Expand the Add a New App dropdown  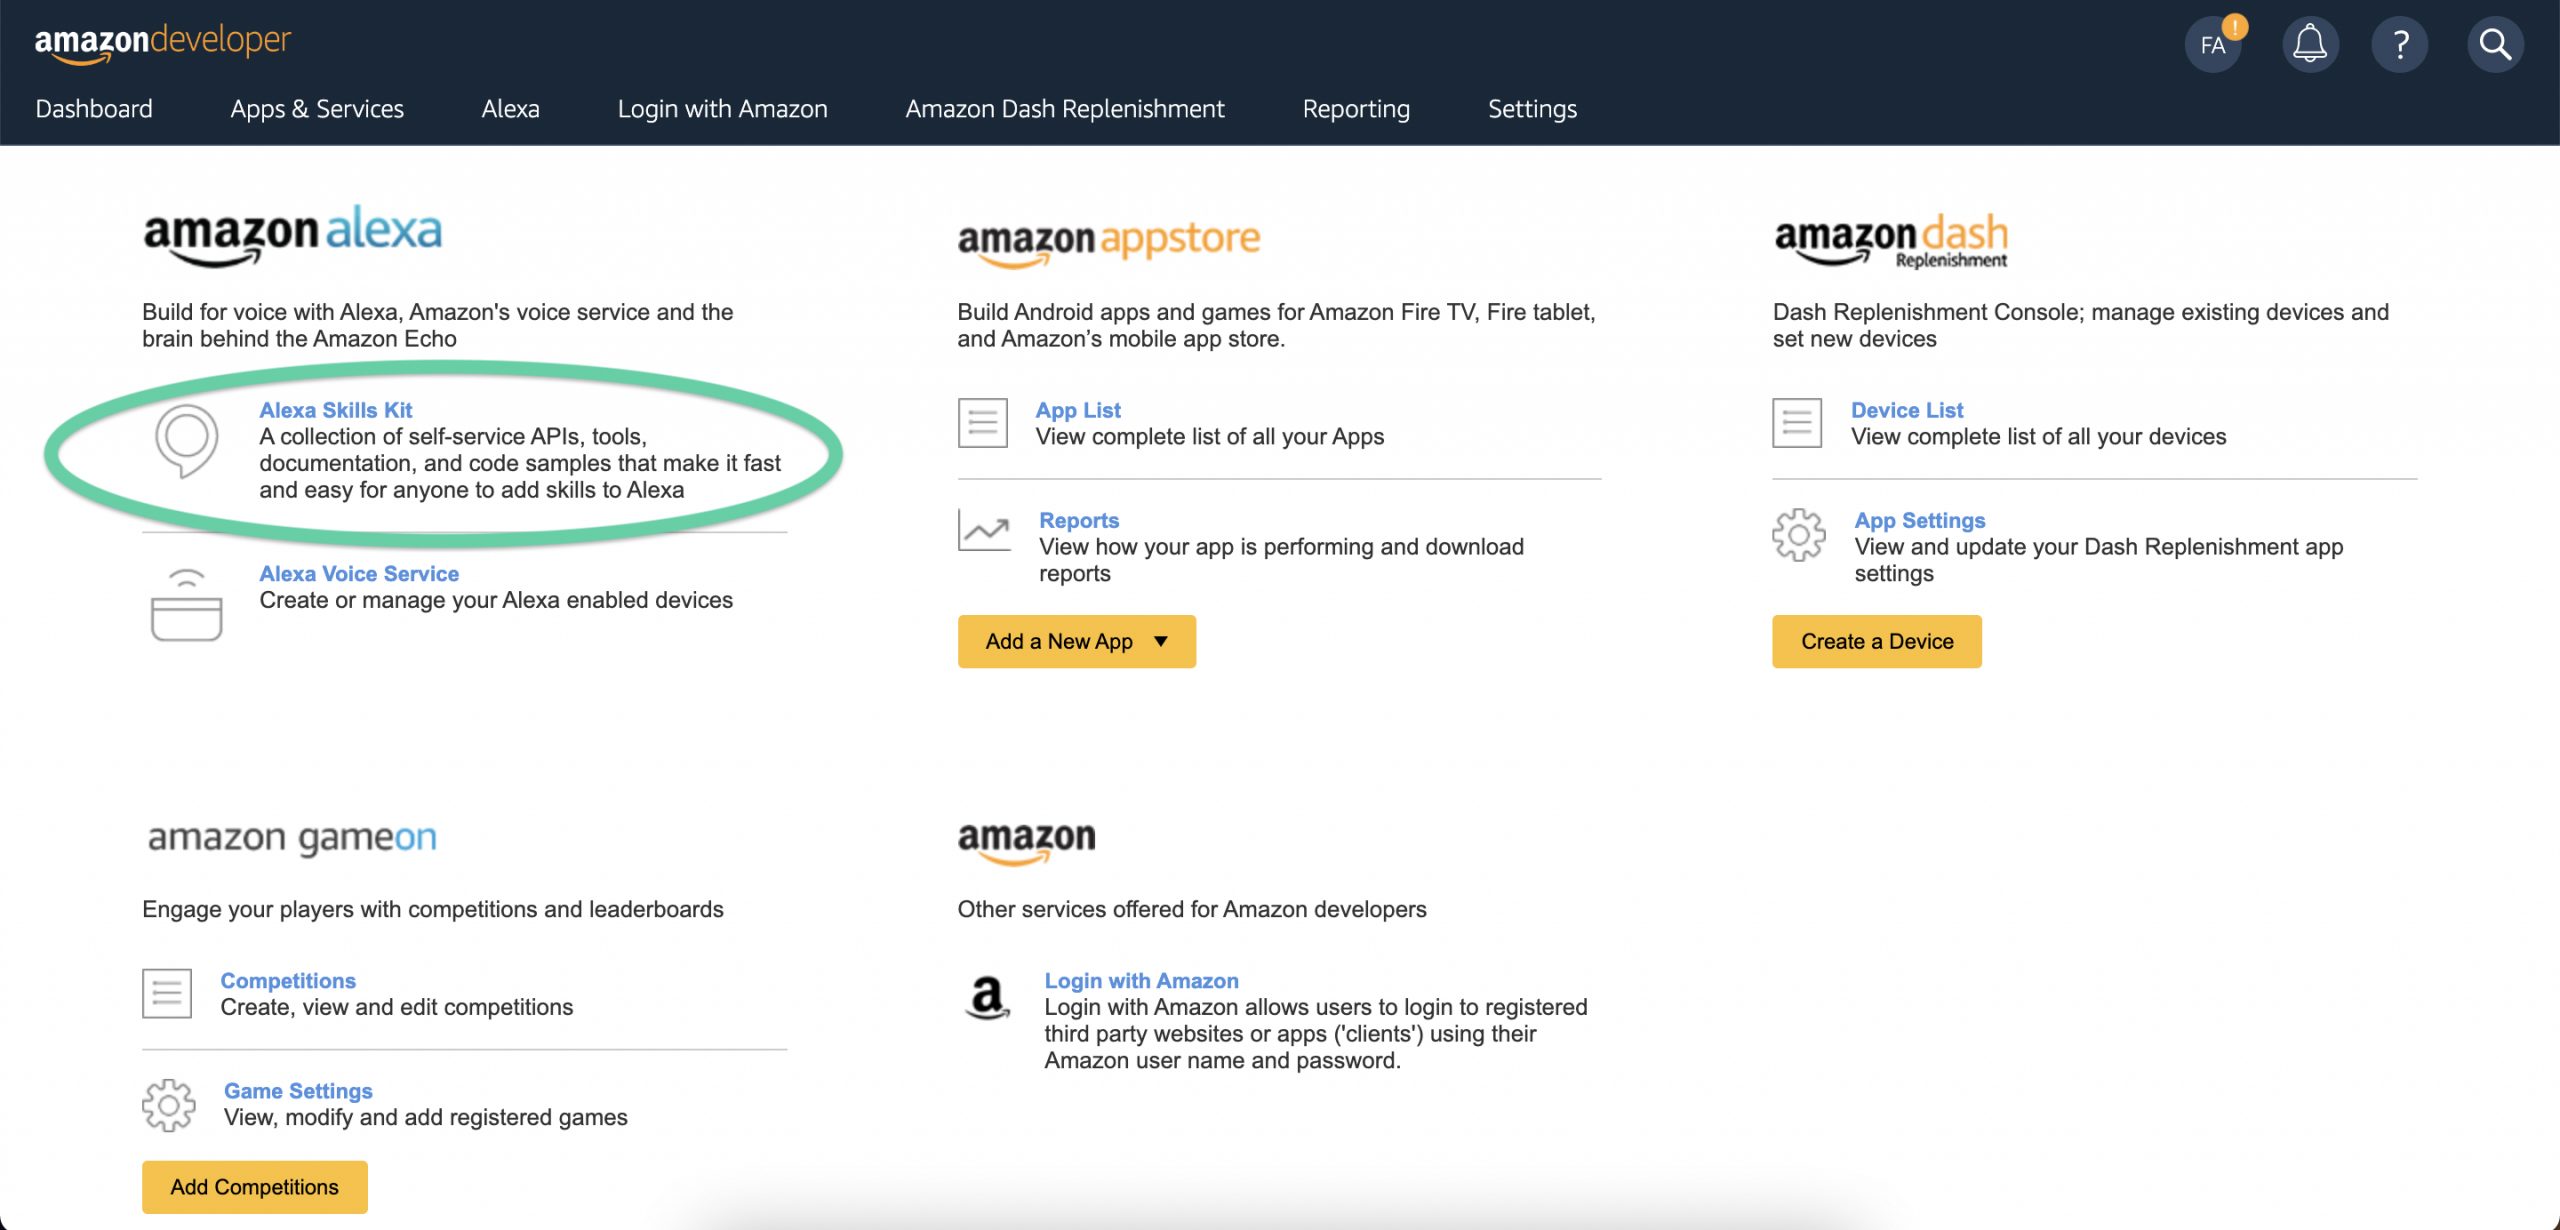coord(1077,641)
